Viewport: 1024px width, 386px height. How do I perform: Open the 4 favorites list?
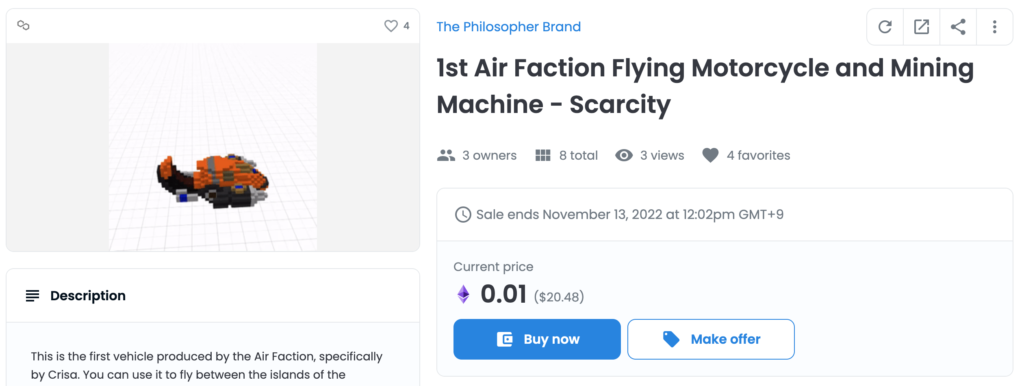758,155
